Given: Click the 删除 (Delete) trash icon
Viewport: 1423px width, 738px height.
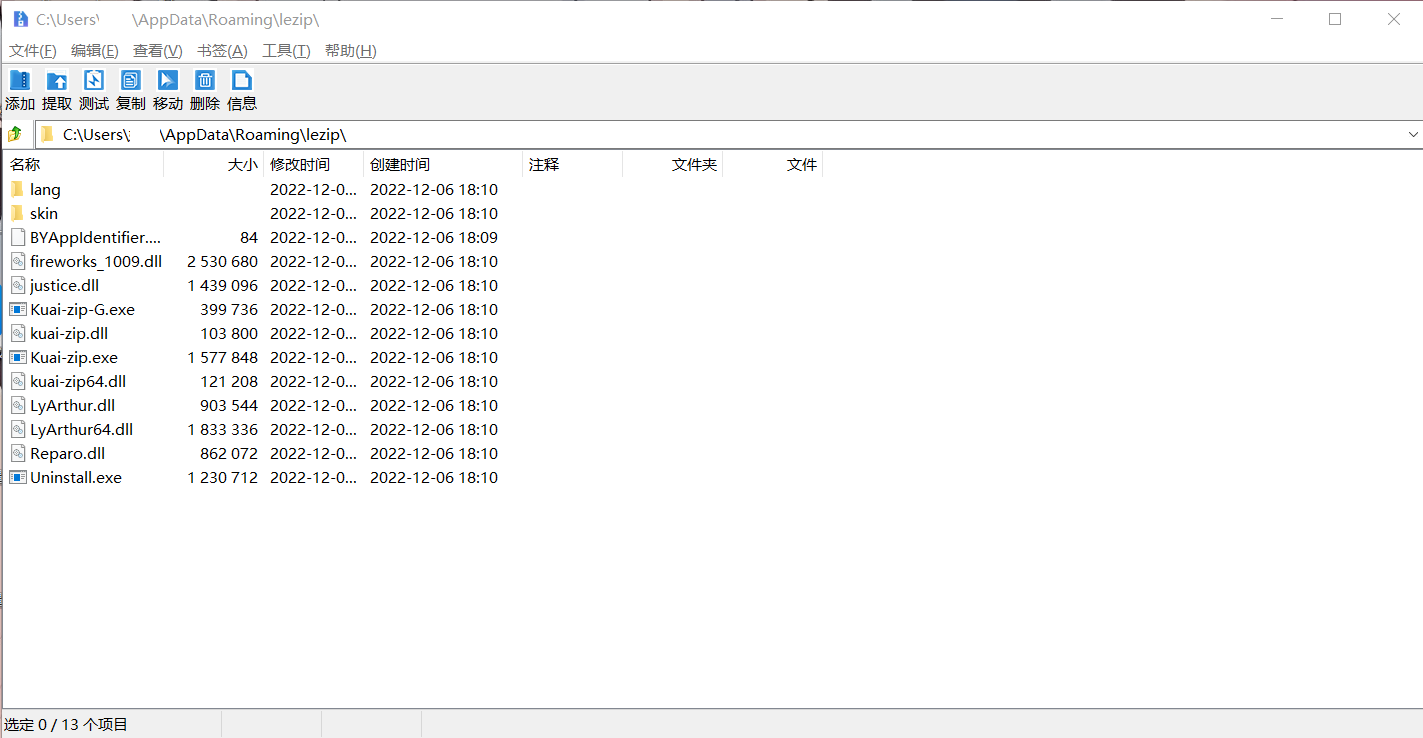Looking at the screenshot, I should 205,81.
